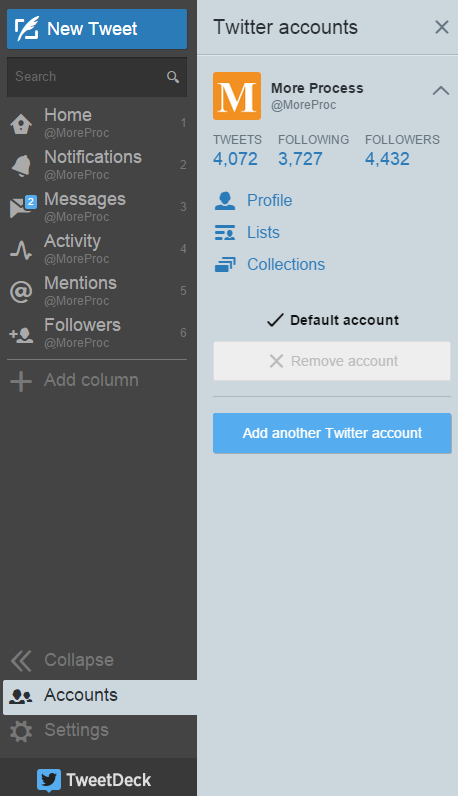This screenshot has height=796, width=458.
Task: Collapse the More Process account chevron
Action: click(x=441, y=90)
